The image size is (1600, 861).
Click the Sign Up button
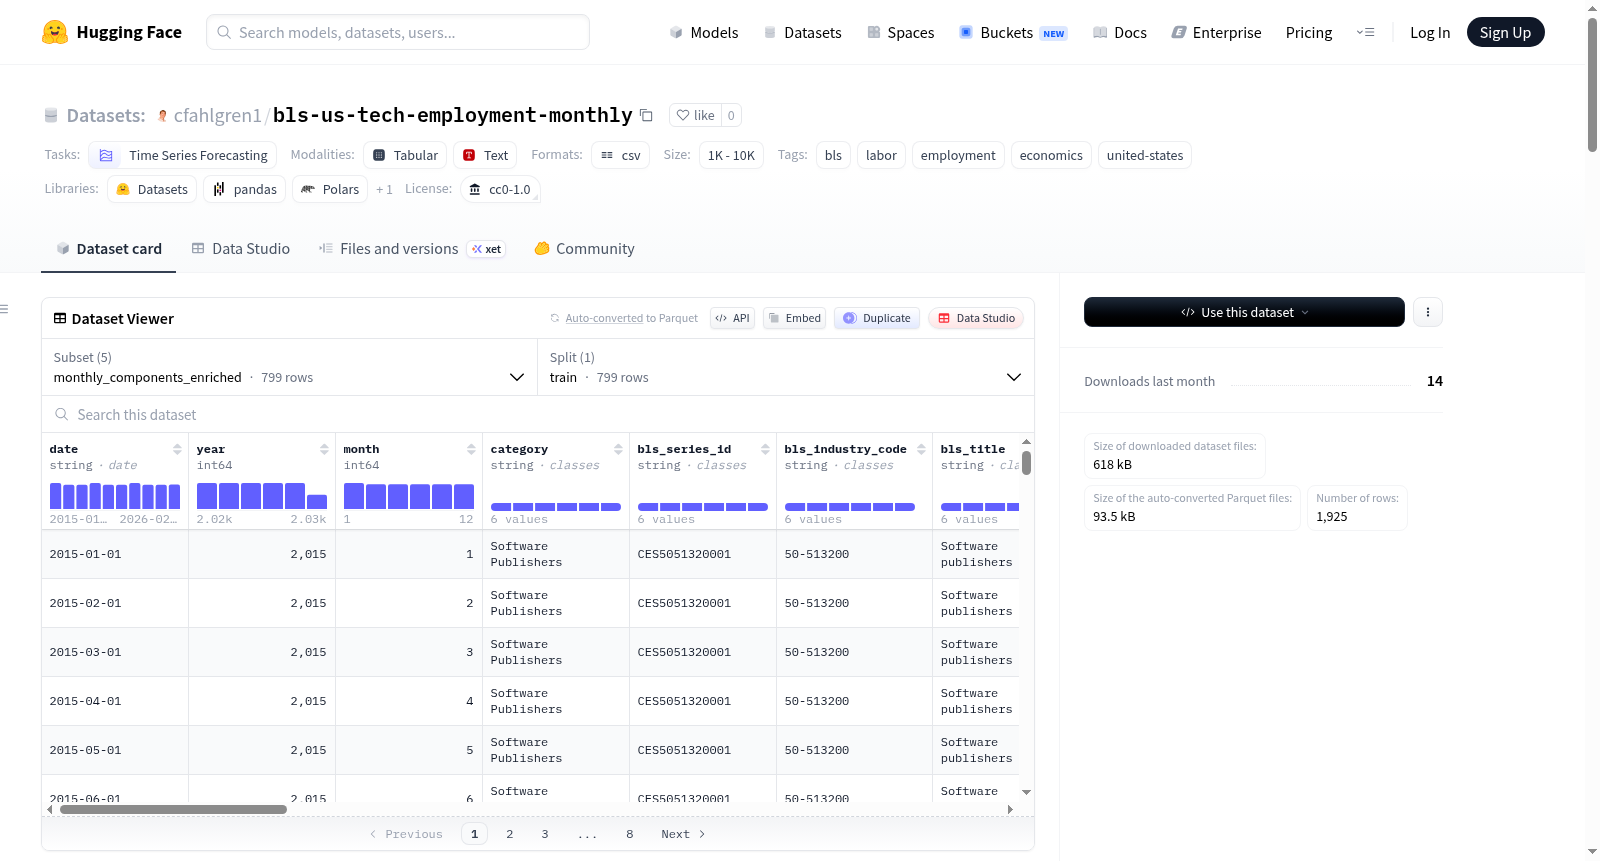(x=1505, y=32)
